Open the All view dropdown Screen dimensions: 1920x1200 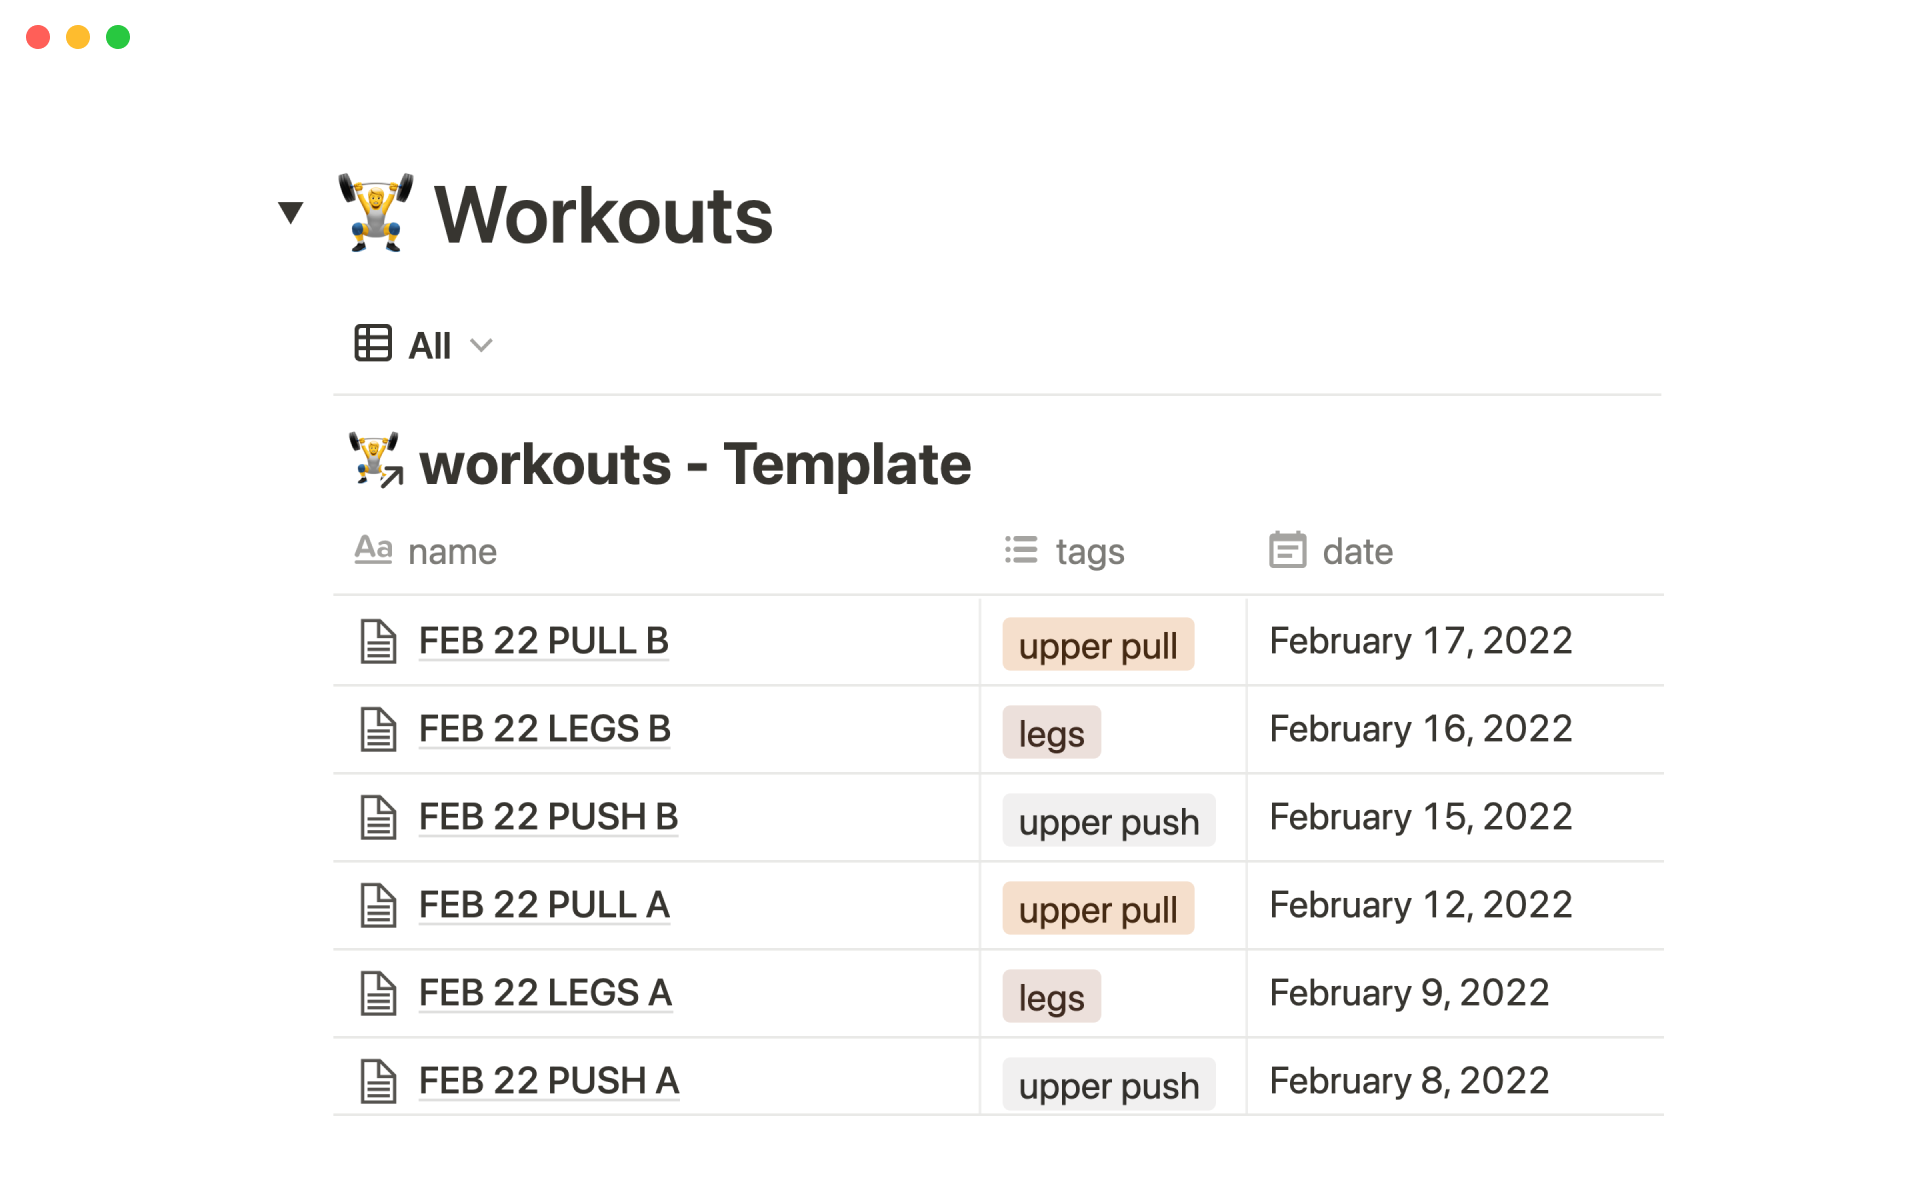(x=429, y=344)
